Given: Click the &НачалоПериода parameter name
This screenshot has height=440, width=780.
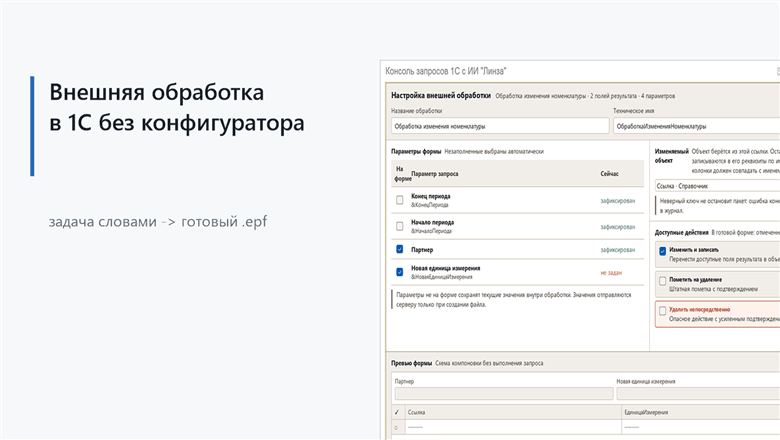Looking at the screenshot, I should (431, 231).
